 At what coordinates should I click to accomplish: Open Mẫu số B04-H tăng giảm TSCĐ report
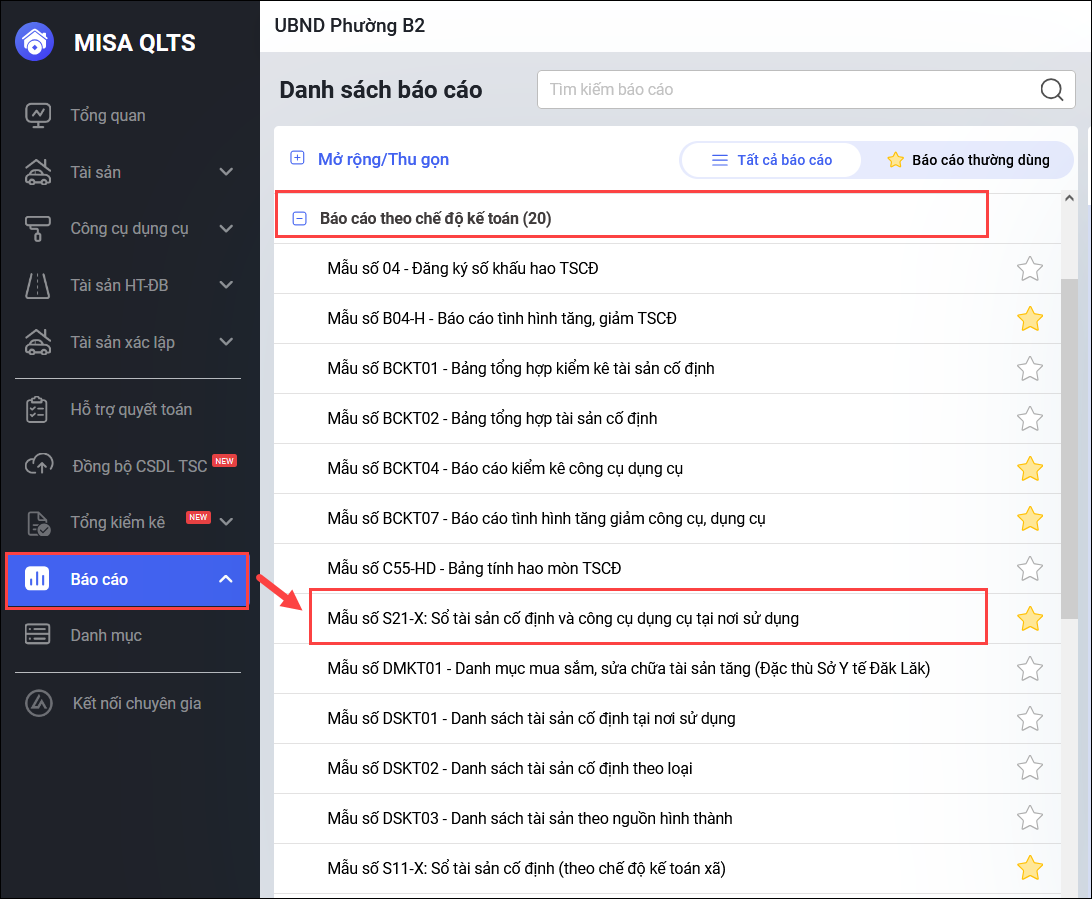point(502,318)
